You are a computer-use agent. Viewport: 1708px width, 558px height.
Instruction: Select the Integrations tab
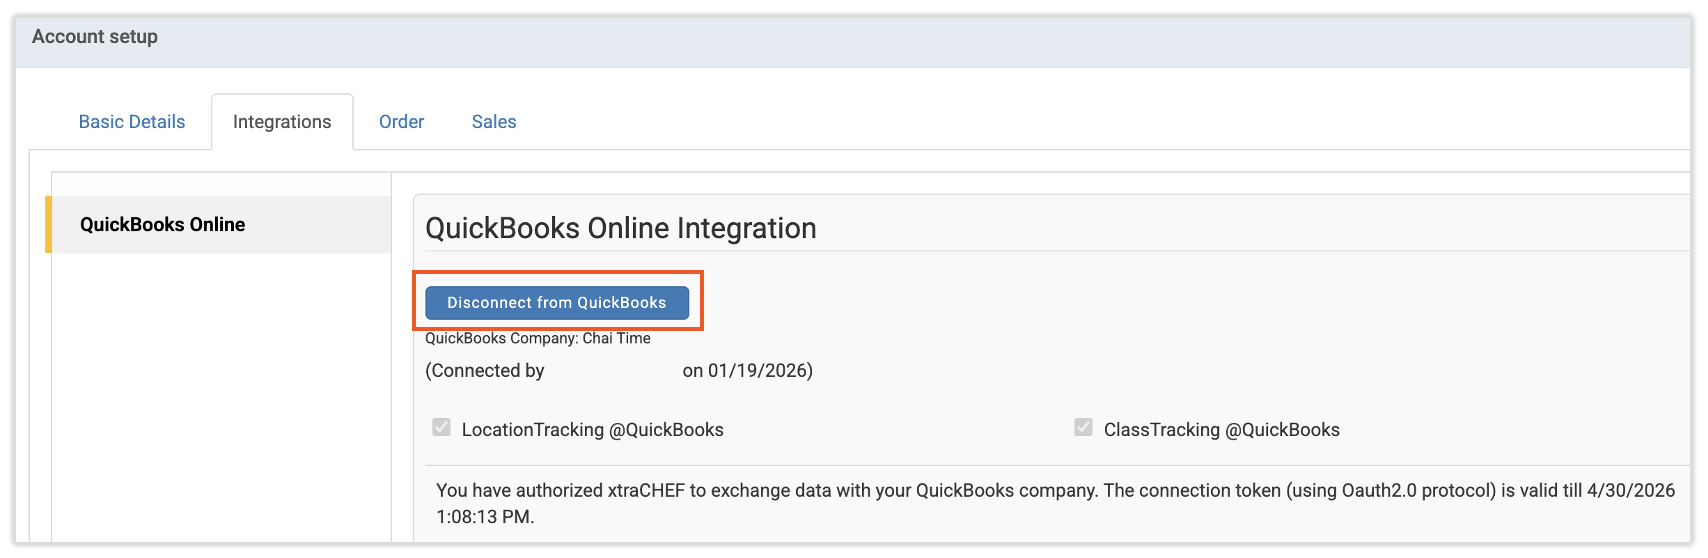pyautogui.click(x=282, y=122)
